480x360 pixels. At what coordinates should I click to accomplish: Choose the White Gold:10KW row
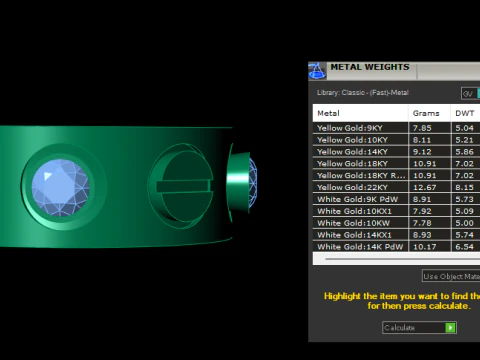click(x=396, y=223)
